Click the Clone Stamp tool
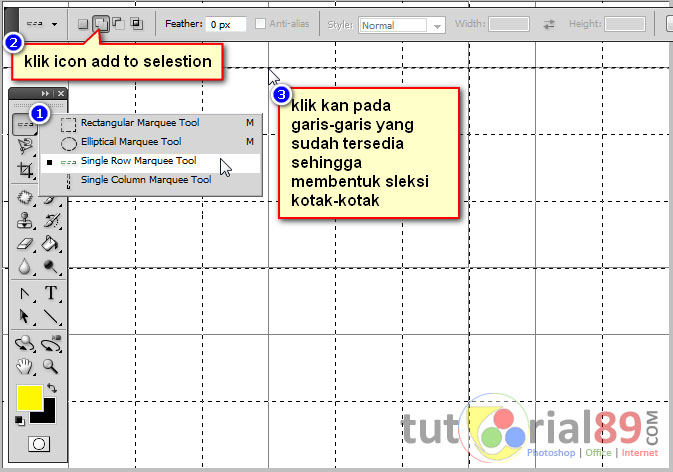Viewport: 673px width, 472px height. (x=26, y=220)
